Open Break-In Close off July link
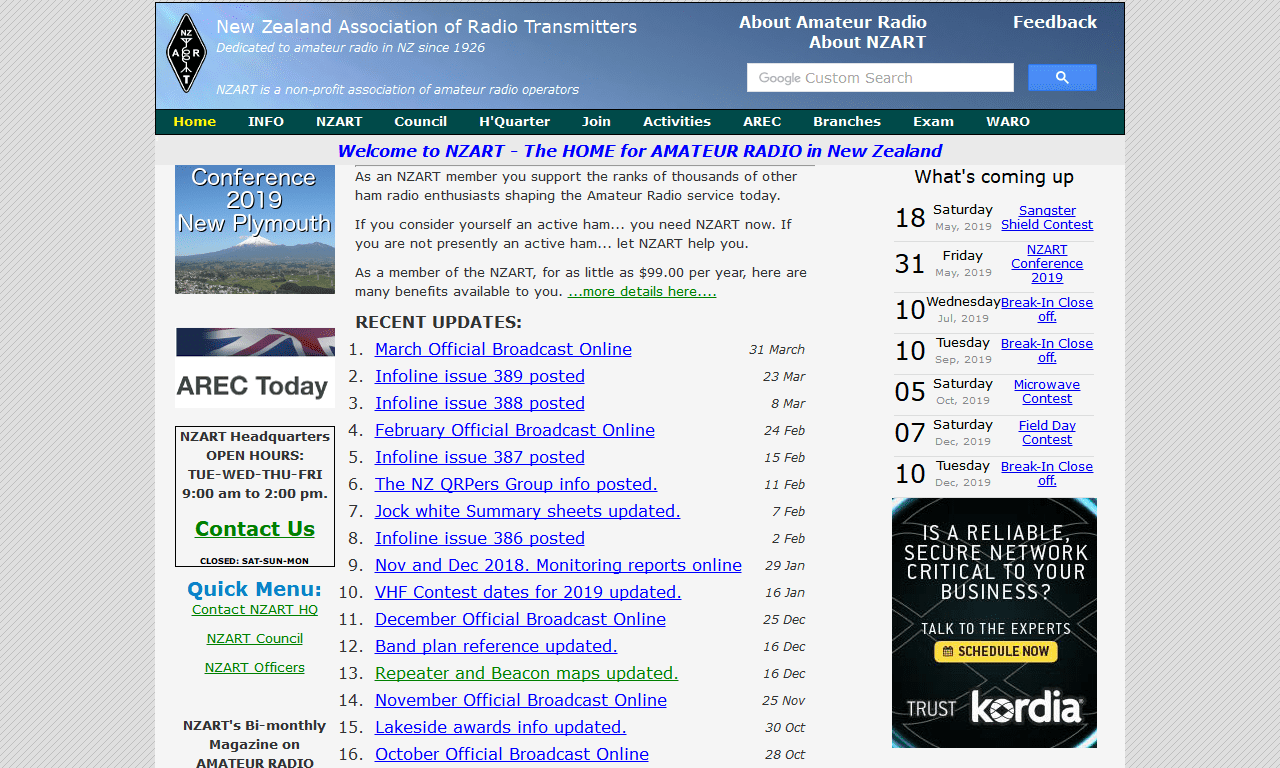Screen dimensions: 1280x768 (1047, 310)
